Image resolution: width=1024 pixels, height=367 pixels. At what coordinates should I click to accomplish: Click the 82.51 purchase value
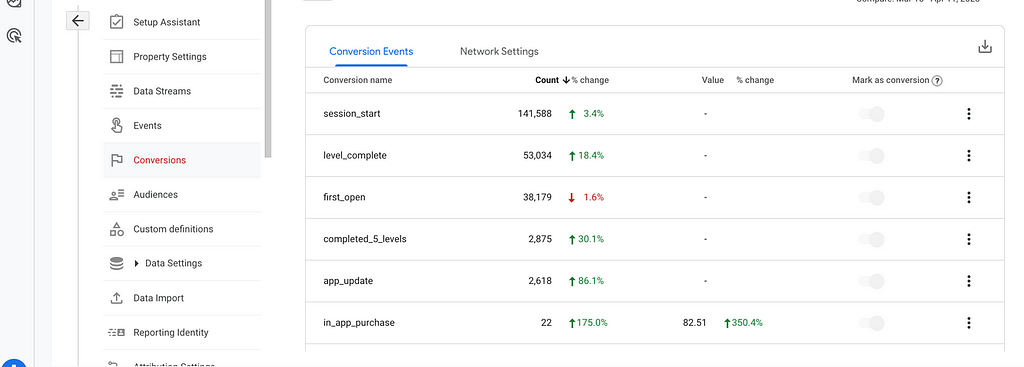[x=695, y=323]
